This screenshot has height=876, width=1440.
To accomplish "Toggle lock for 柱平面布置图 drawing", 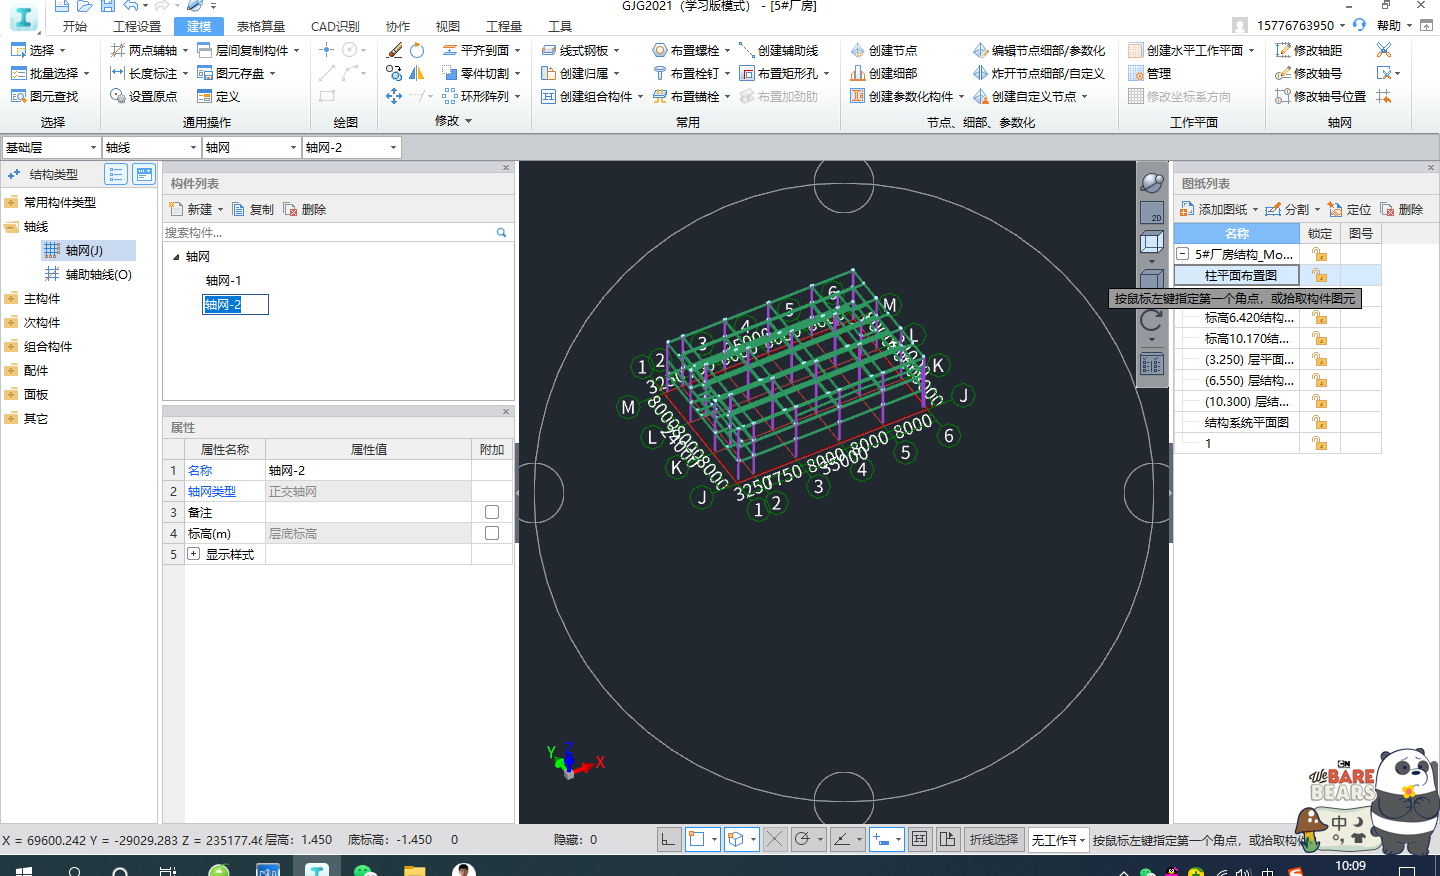I will (x=1320, y=275).
